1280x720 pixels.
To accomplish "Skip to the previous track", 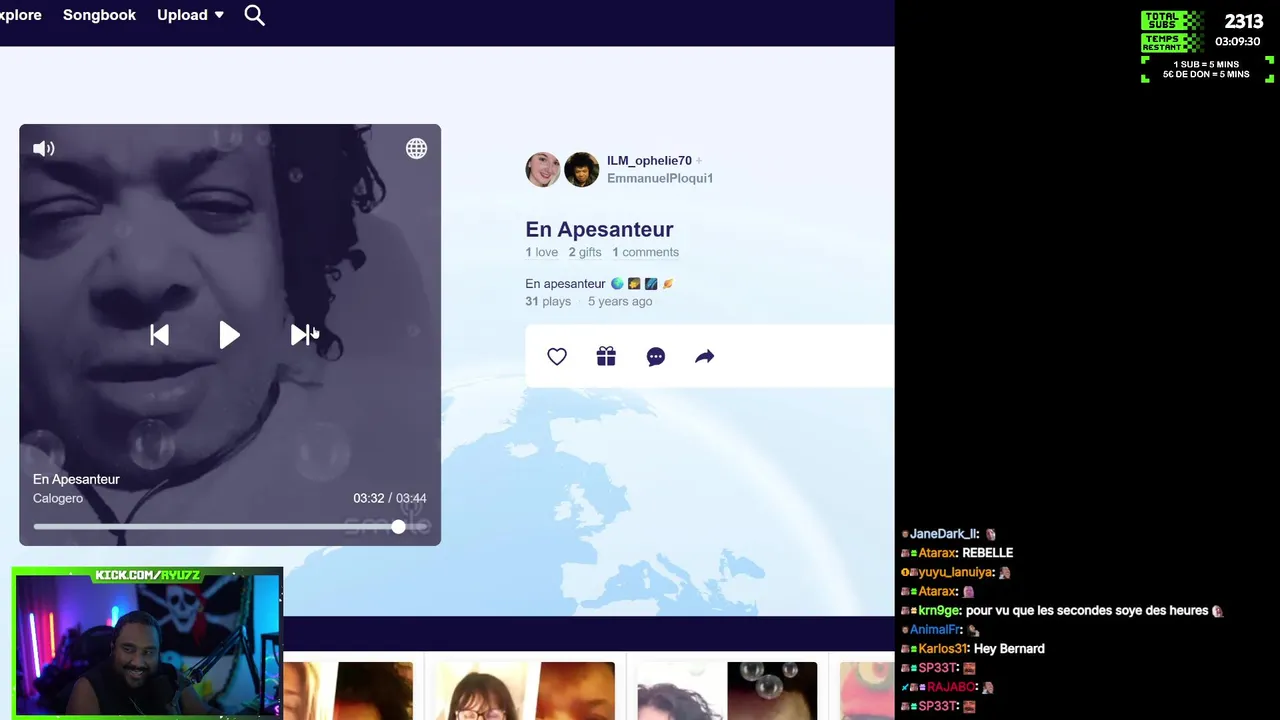I will click(159, 335).
